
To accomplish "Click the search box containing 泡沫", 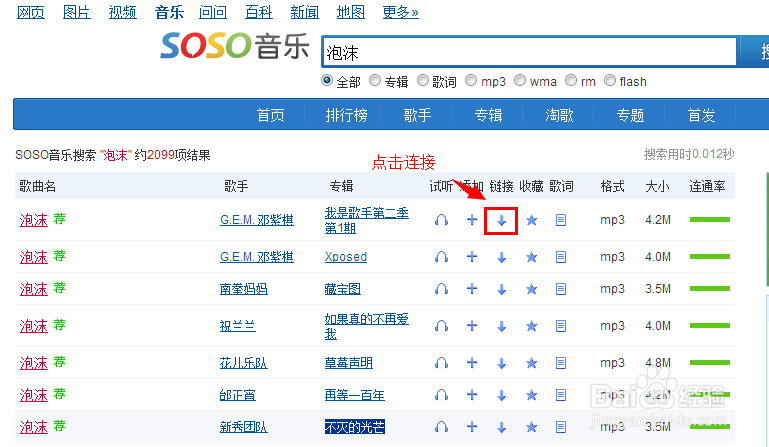I will [530, 52].
